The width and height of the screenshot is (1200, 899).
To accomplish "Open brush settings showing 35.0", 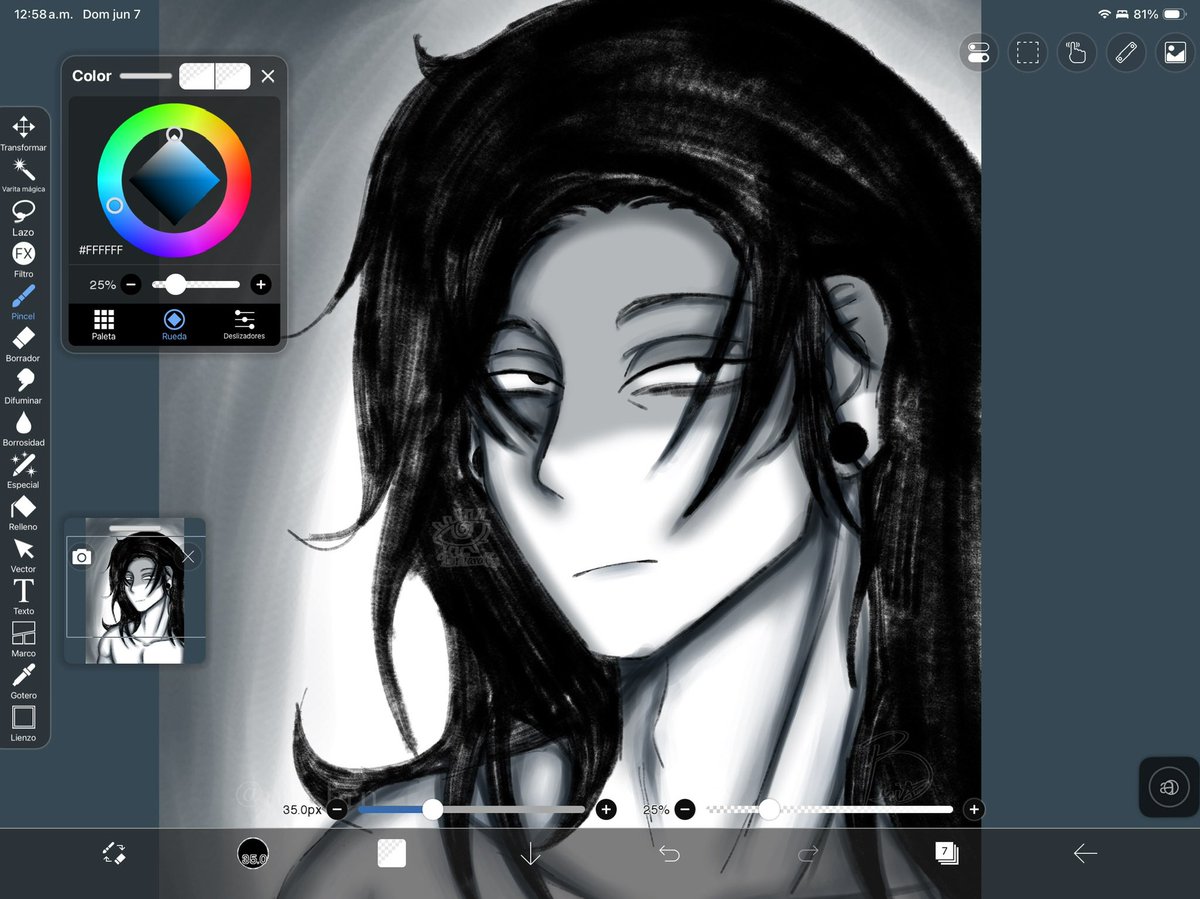I will (253, 854).
